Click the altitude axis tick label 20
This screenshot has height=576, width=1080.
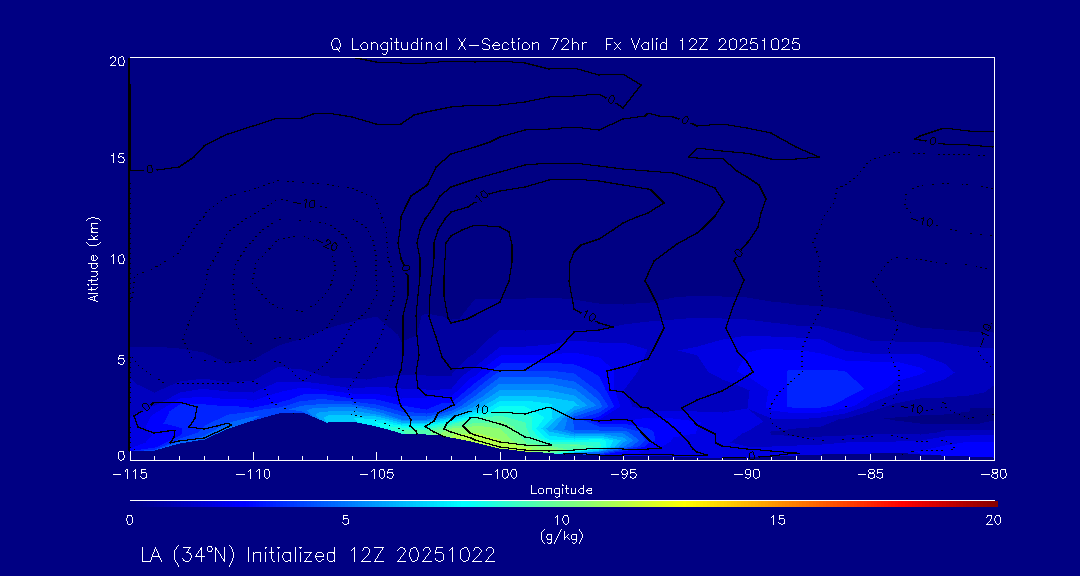[x=116, y=61]
